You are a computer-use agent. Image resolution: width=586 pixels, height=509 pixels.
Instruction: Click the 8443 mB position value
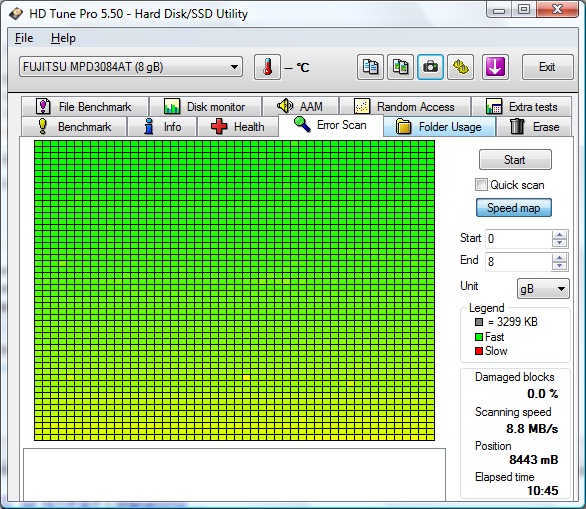click(x=533, y=460)
